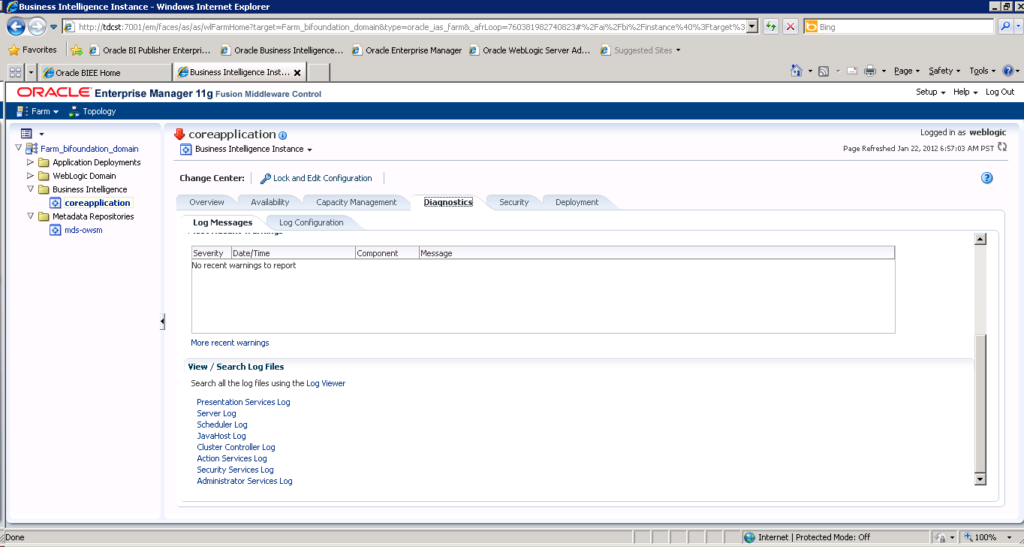This screenshot has height=547, width=1024.
Task: Open the Server Log link
Action: click(216, 413)
